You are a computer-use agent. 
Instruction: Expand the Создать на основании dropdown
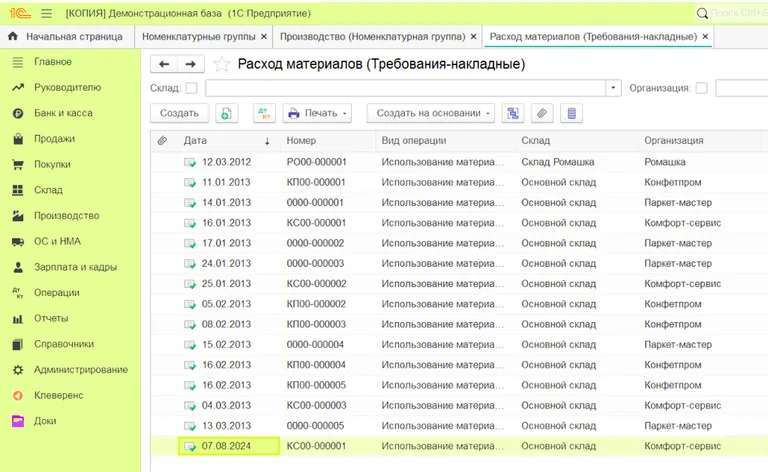click(x=431, y=113)
